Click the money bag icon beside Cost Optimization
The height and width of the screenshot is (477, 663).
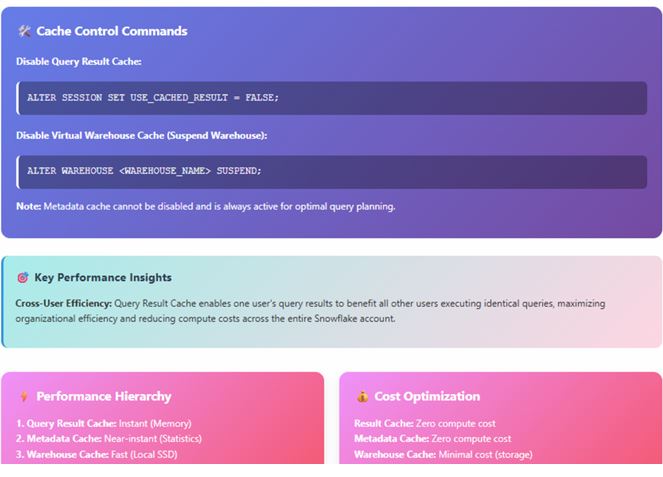click(362, 396)
